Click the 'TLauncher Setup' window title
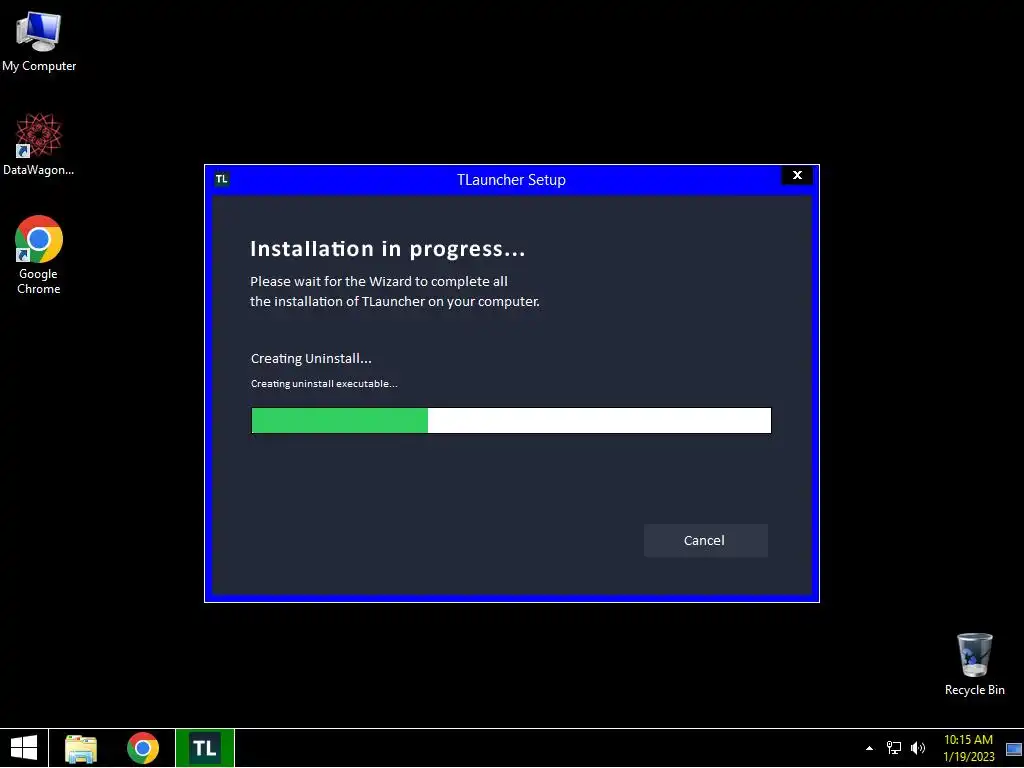 tap(511, 180)
